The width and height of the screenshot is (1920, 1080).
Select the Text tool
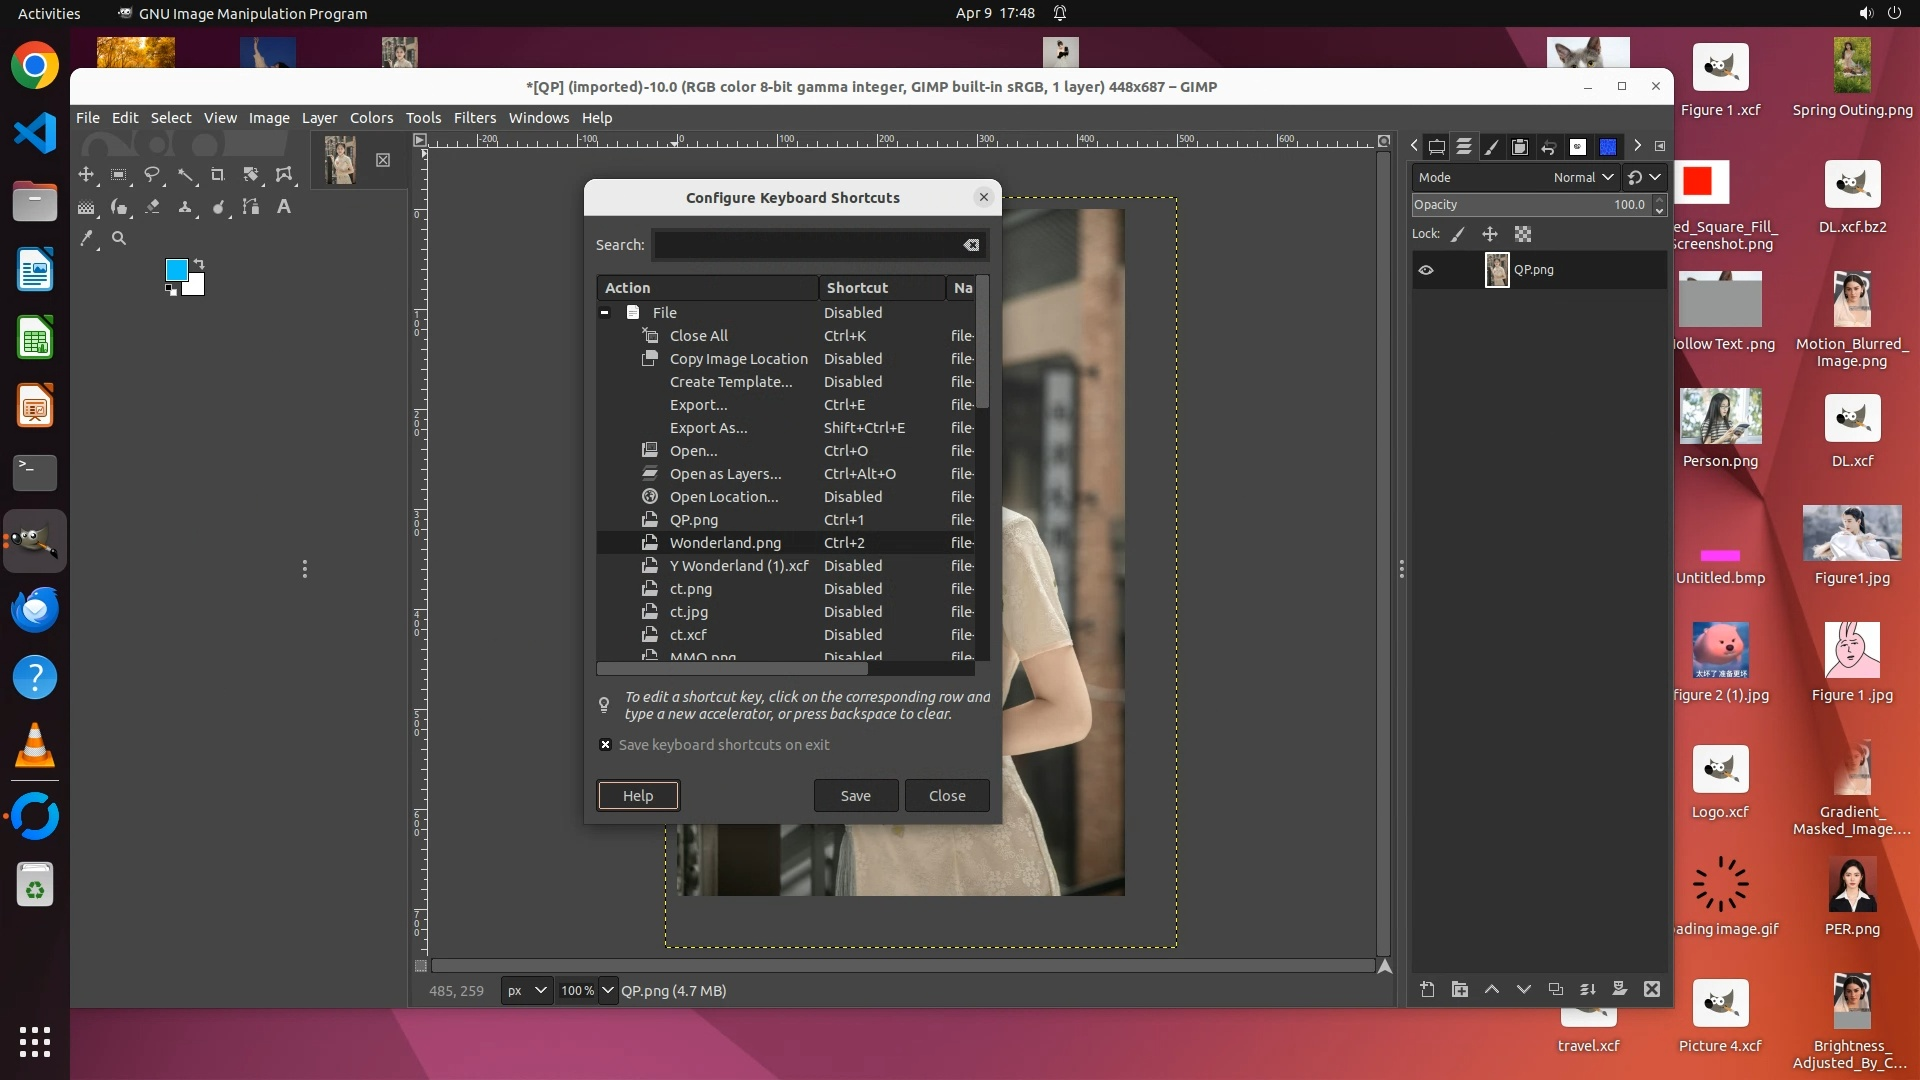click(x=284, y=207)
